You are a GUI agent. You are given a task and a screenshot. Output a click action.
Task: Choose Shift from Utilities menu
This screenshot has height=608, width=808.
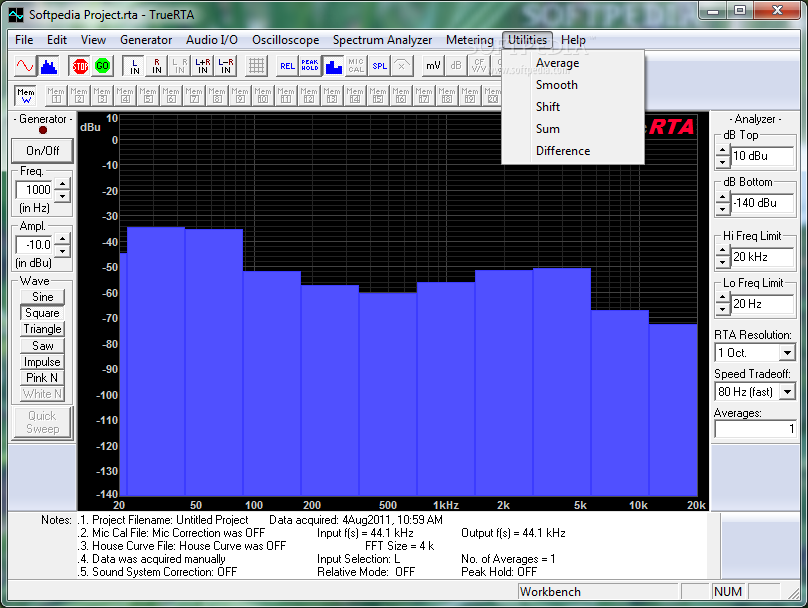(x=573, y=107)
